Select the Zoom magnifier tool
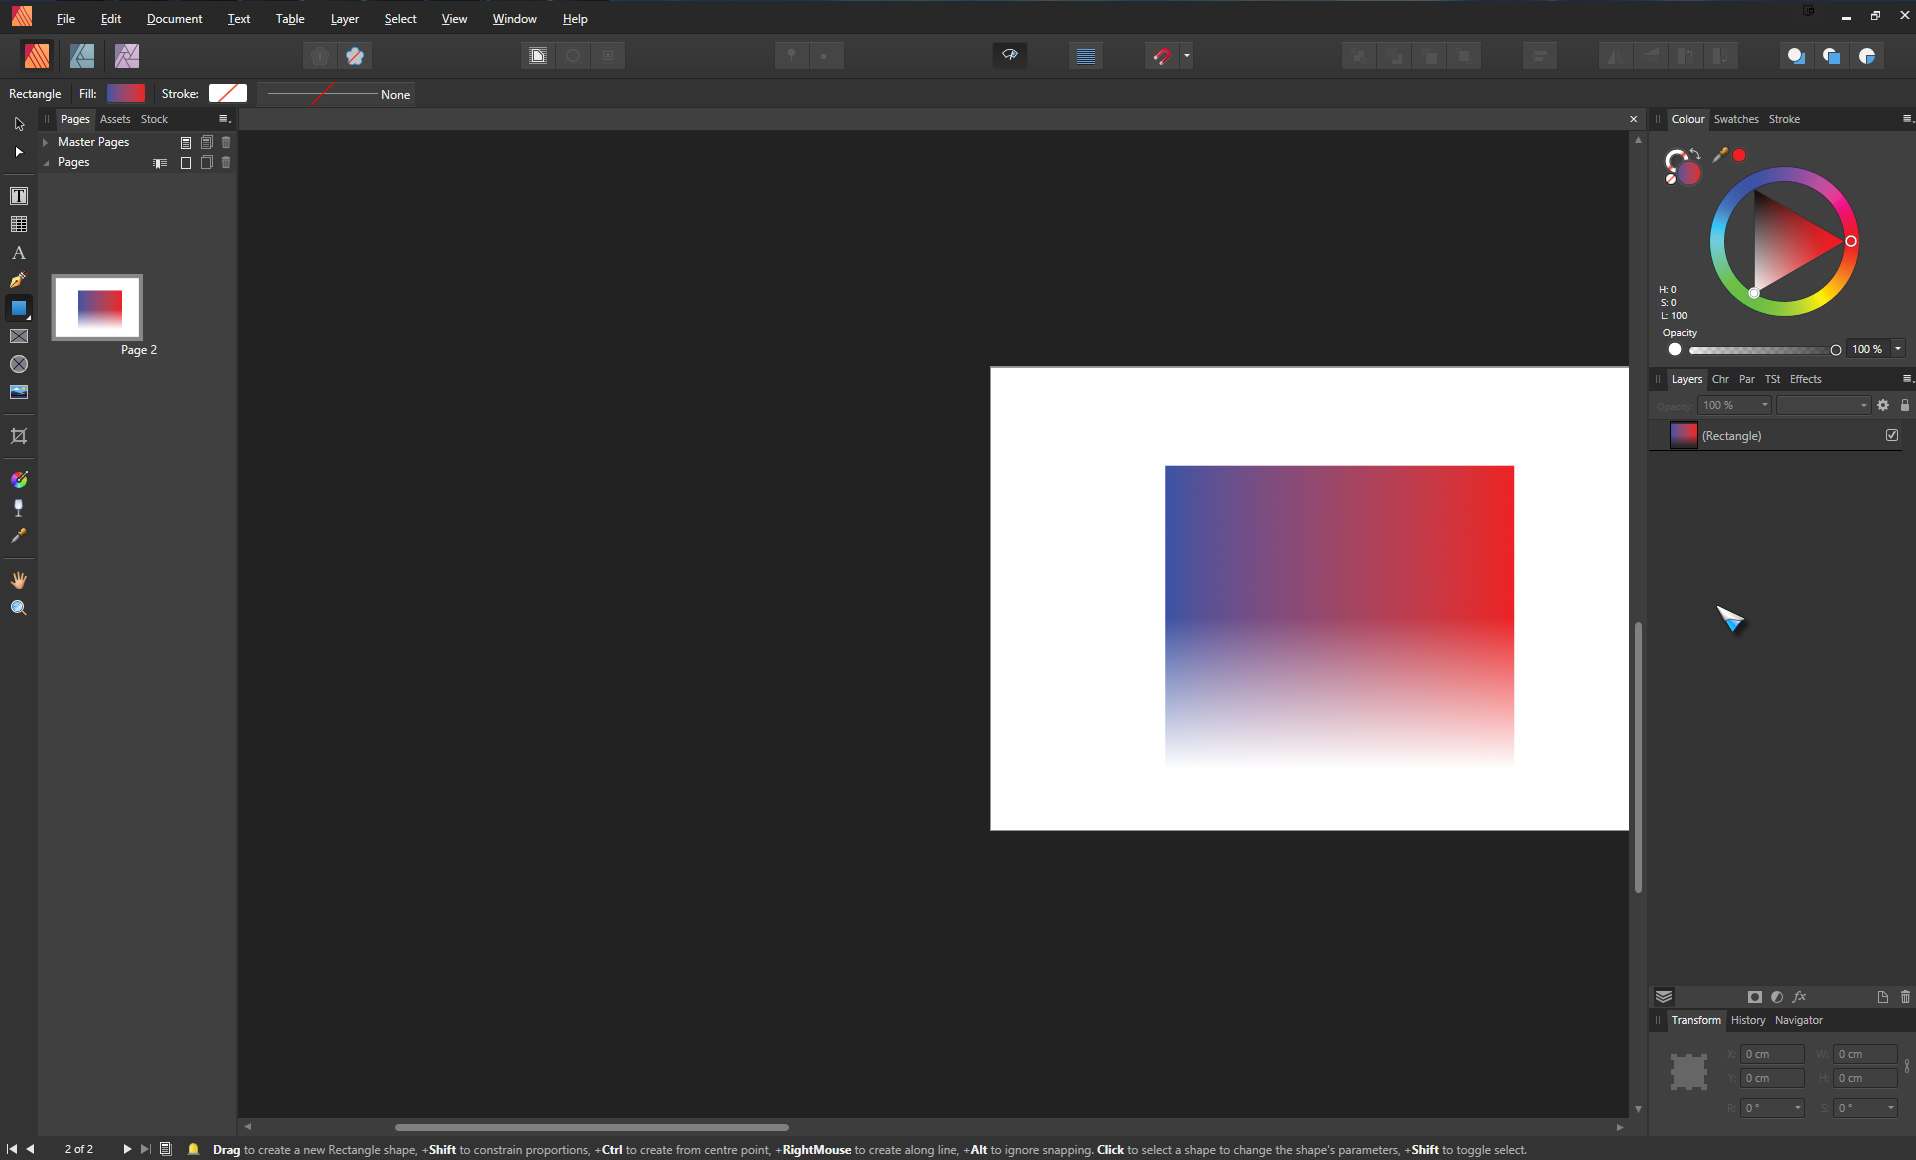Image resolution: width=1916 pixels, height=1160 pixels. tap(19, 608)
